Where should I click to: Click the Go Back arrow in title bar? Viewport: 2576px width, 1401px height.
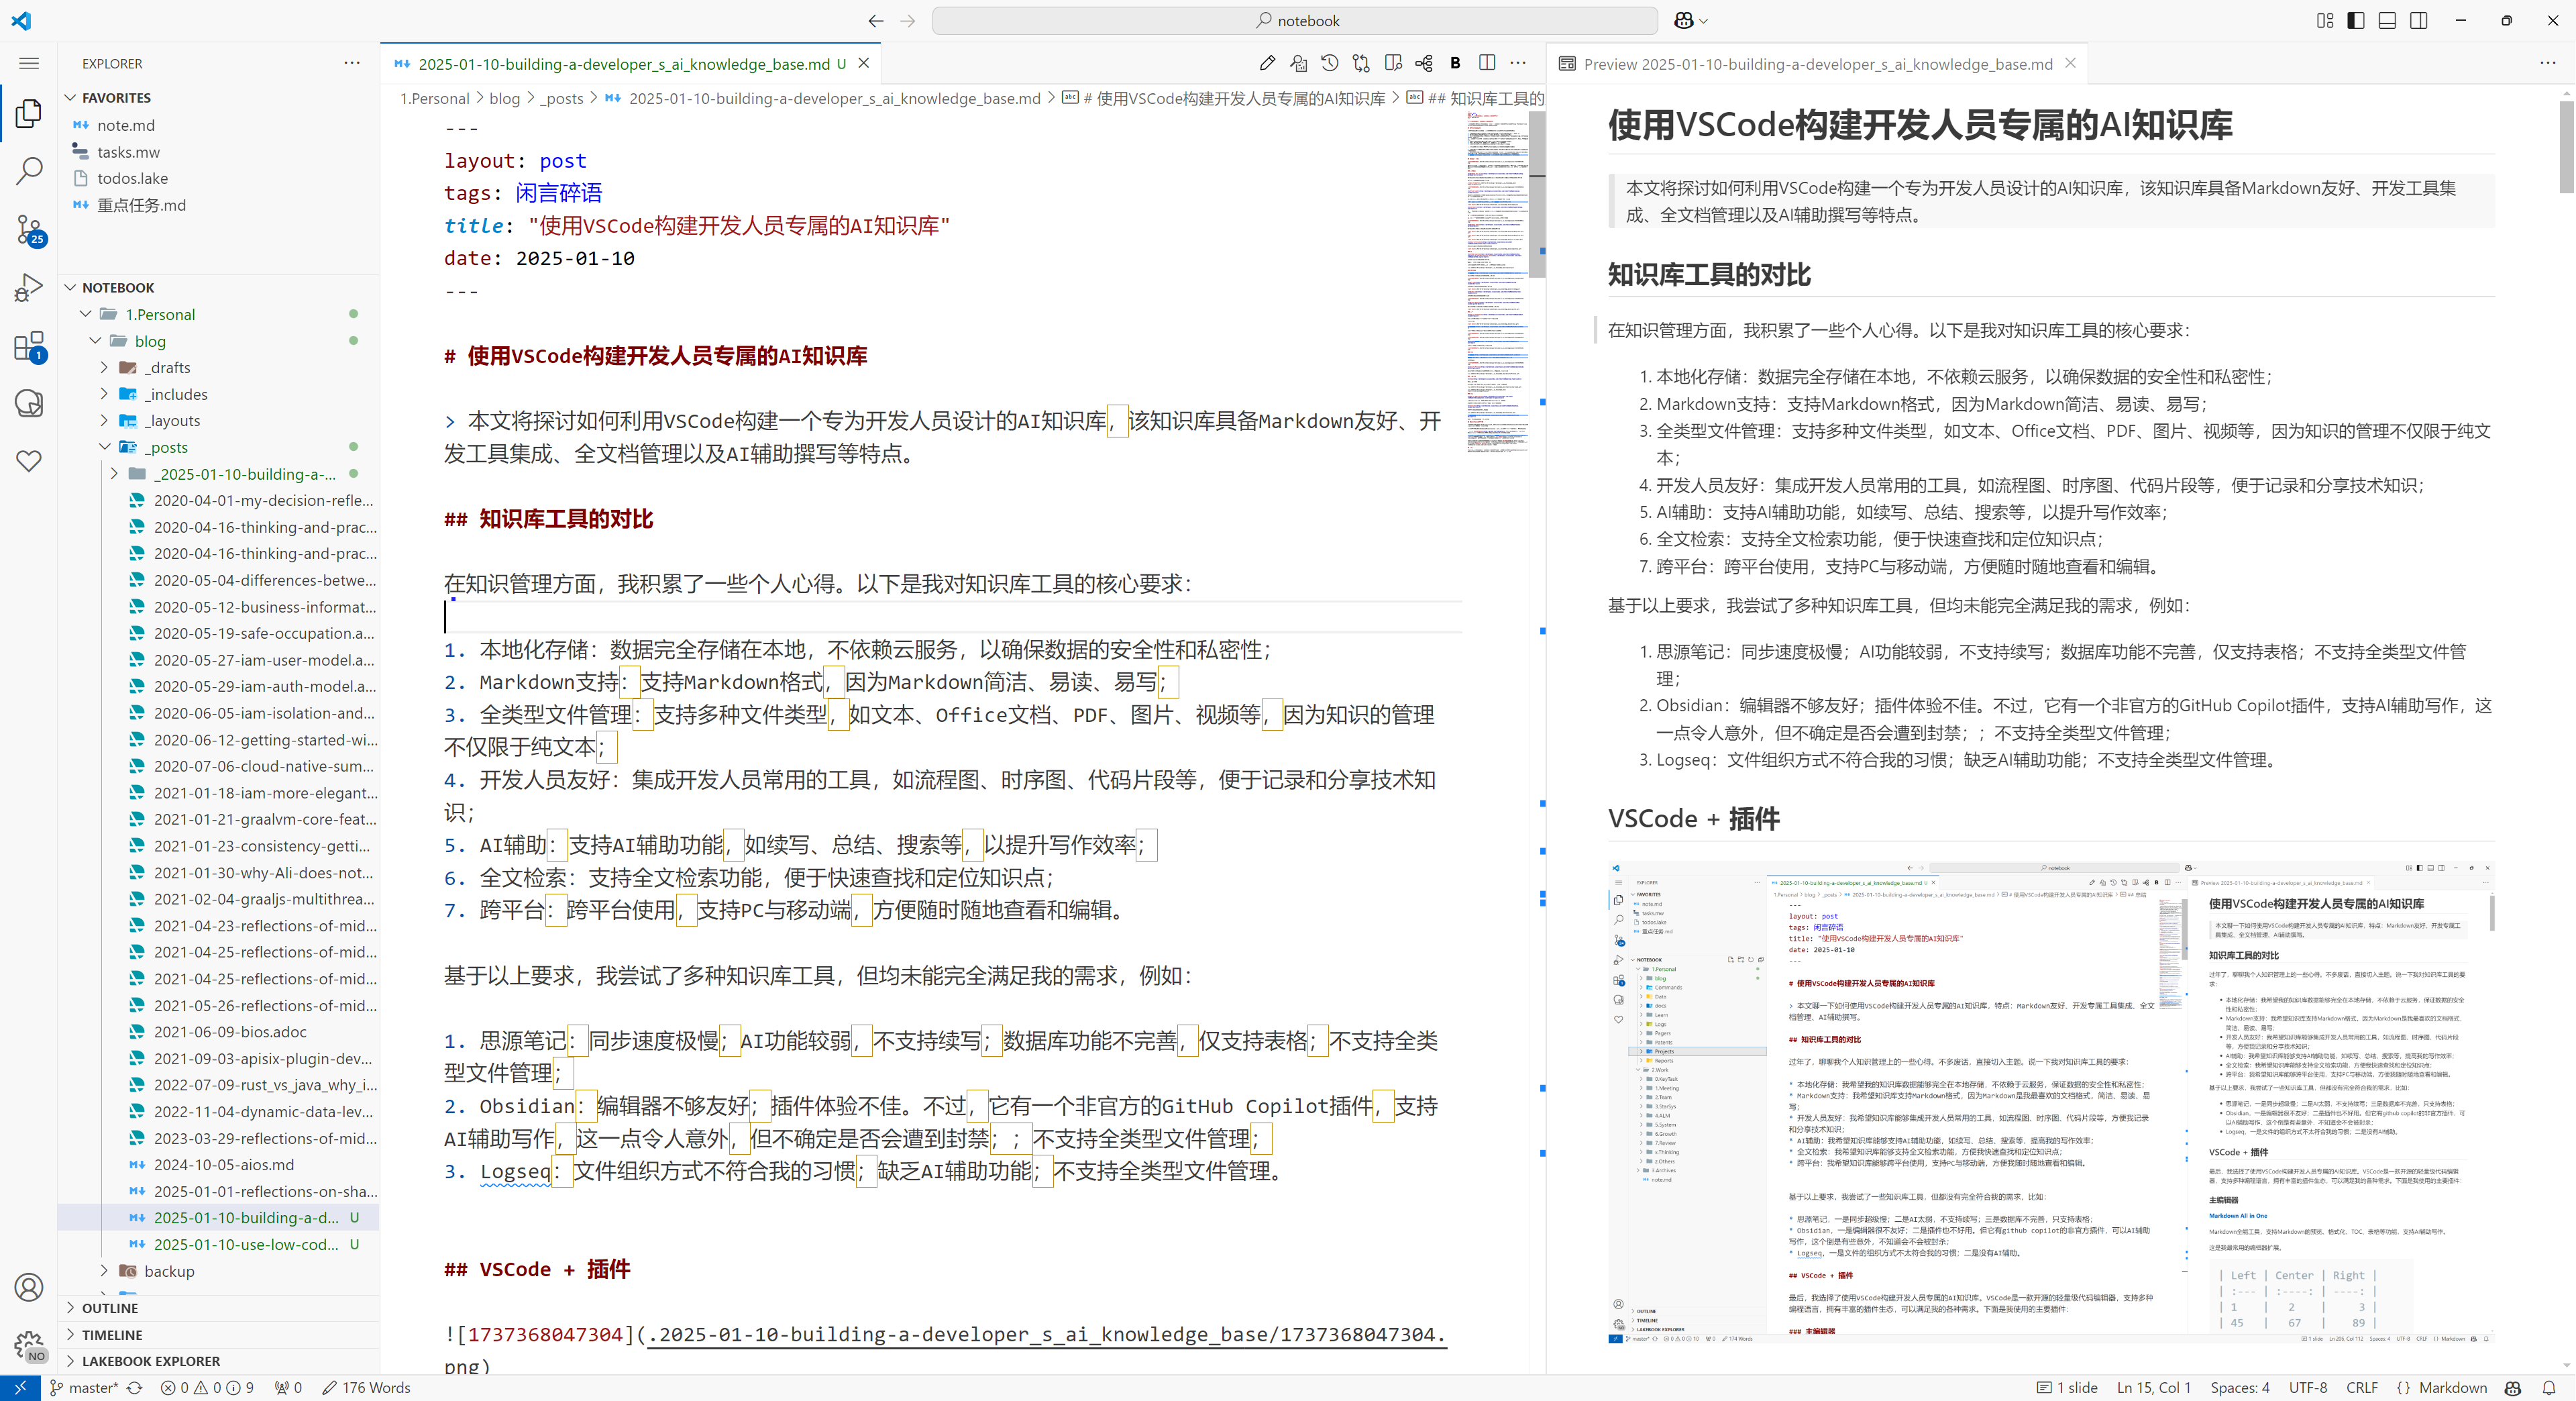tap(876, 20)
